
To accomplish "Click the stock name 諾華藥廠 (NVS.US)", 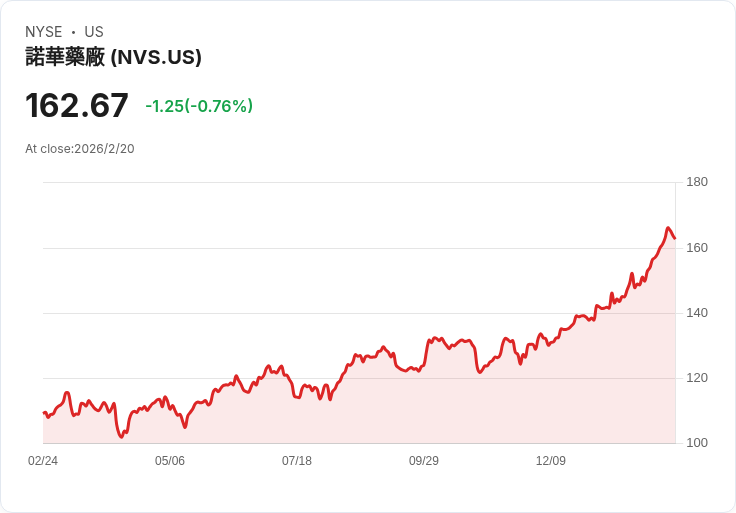I will pos(113,57).
